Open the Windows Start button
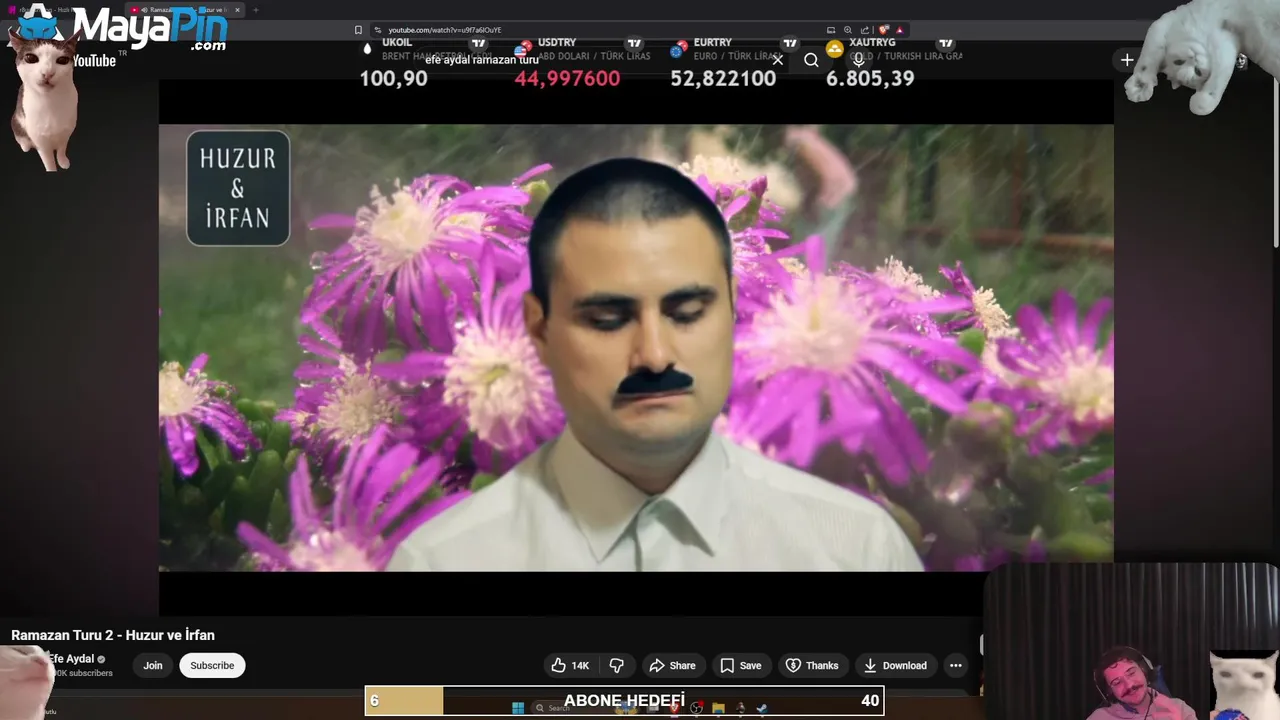 coord(518,708)
